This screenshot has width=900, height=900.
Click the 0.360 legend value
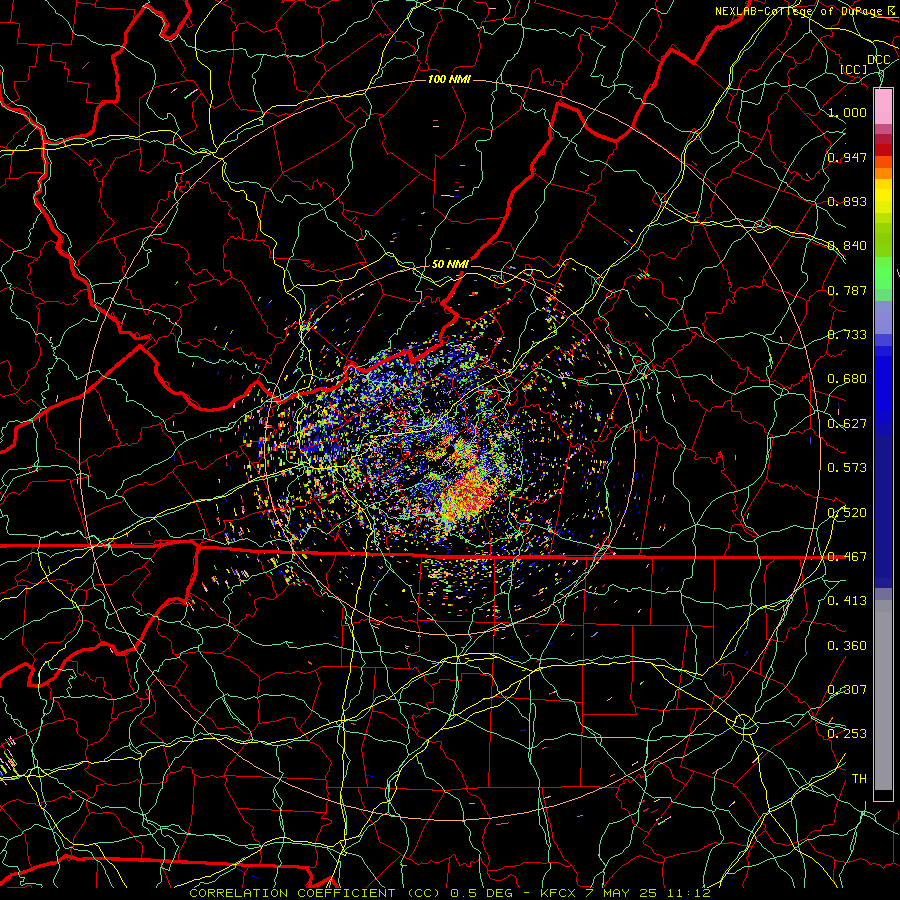coord(847,646)
